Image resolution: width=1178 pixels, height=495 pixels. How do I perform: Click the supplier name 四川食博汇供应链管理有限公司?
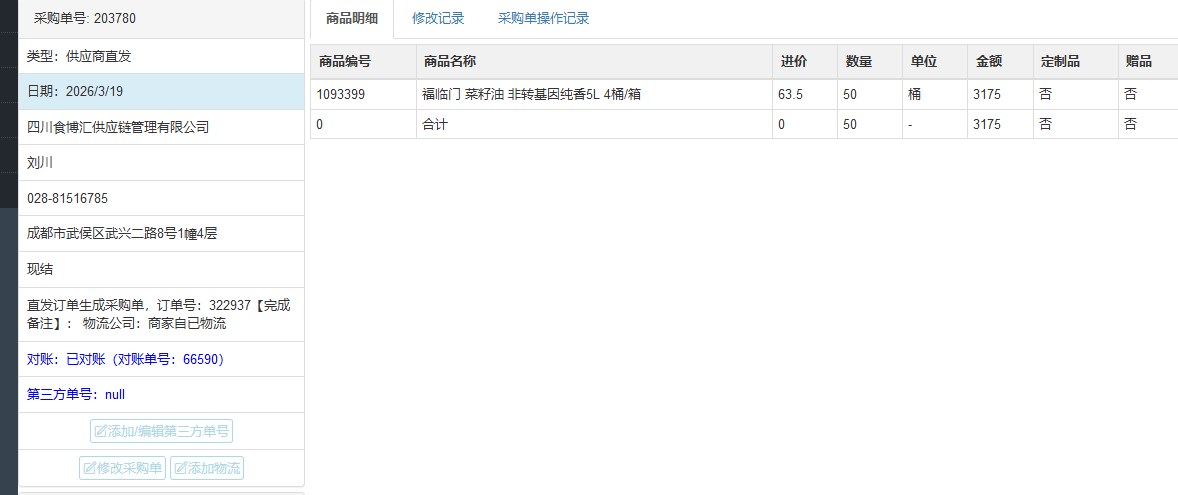point(118,127)
